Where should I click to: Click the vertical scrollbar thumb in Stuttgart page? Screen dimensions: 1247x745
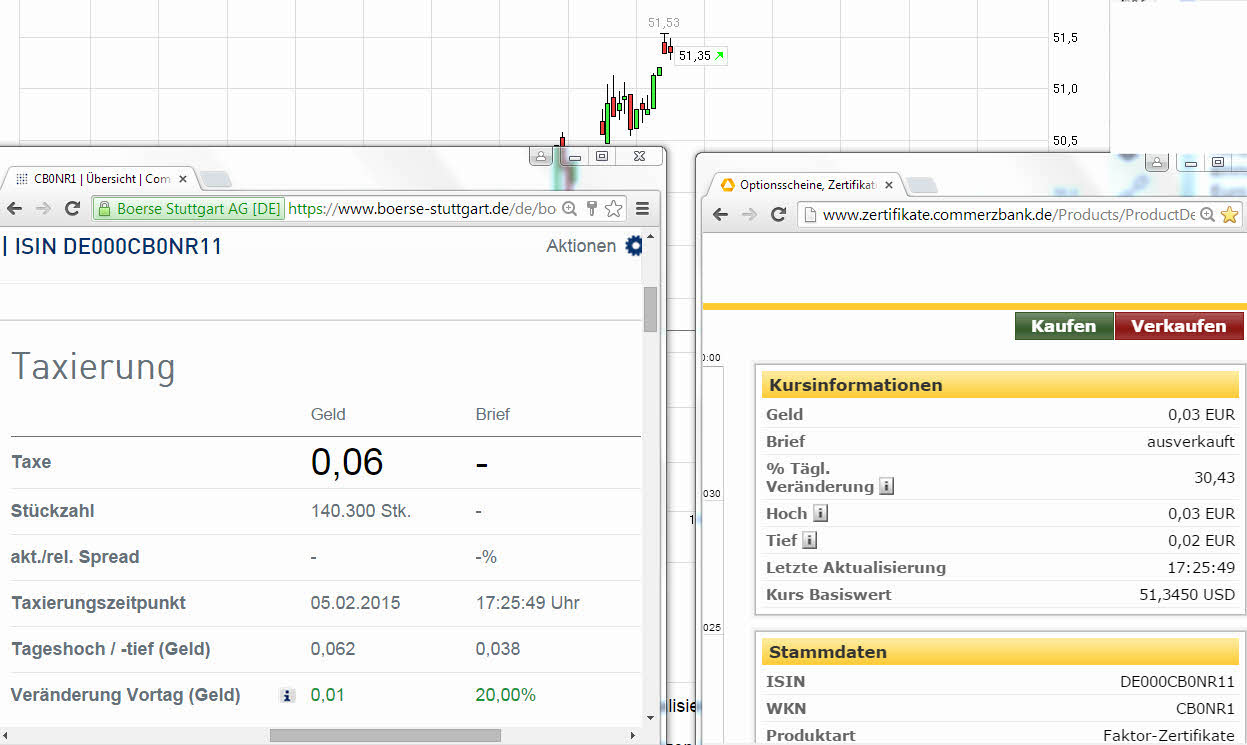(x=650, y=308)
